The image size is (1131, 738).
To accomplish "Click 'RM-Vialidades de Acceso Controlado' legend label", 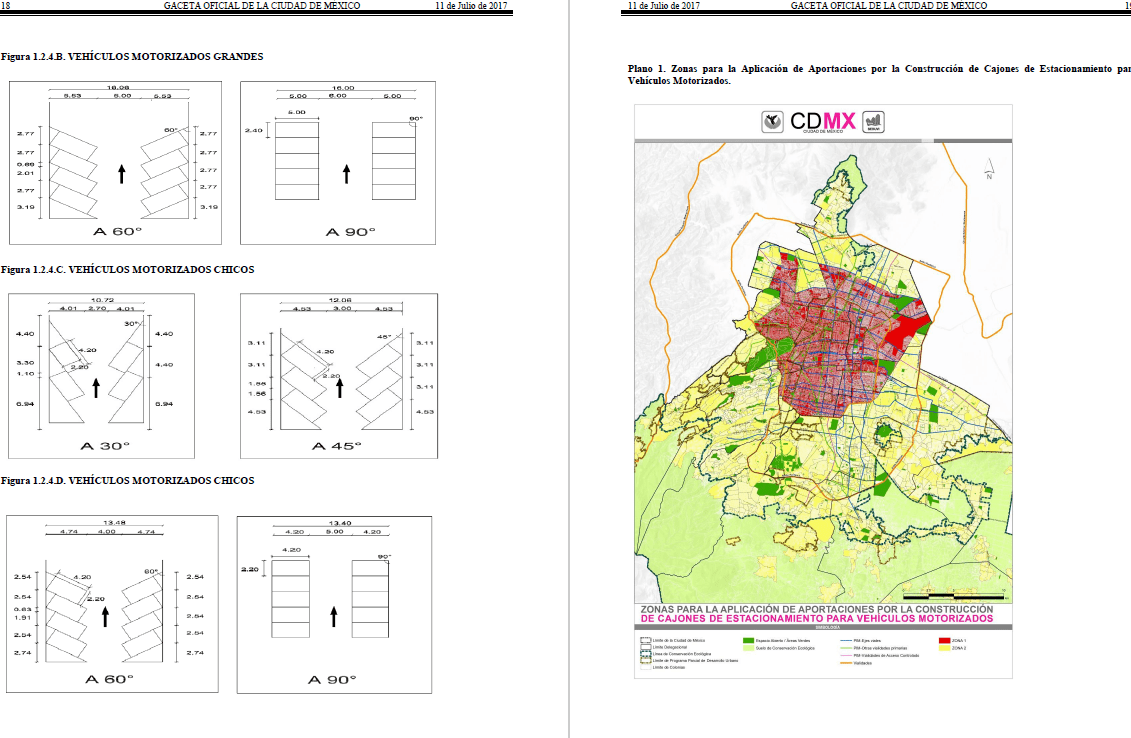I will click(x=886, y=656).
